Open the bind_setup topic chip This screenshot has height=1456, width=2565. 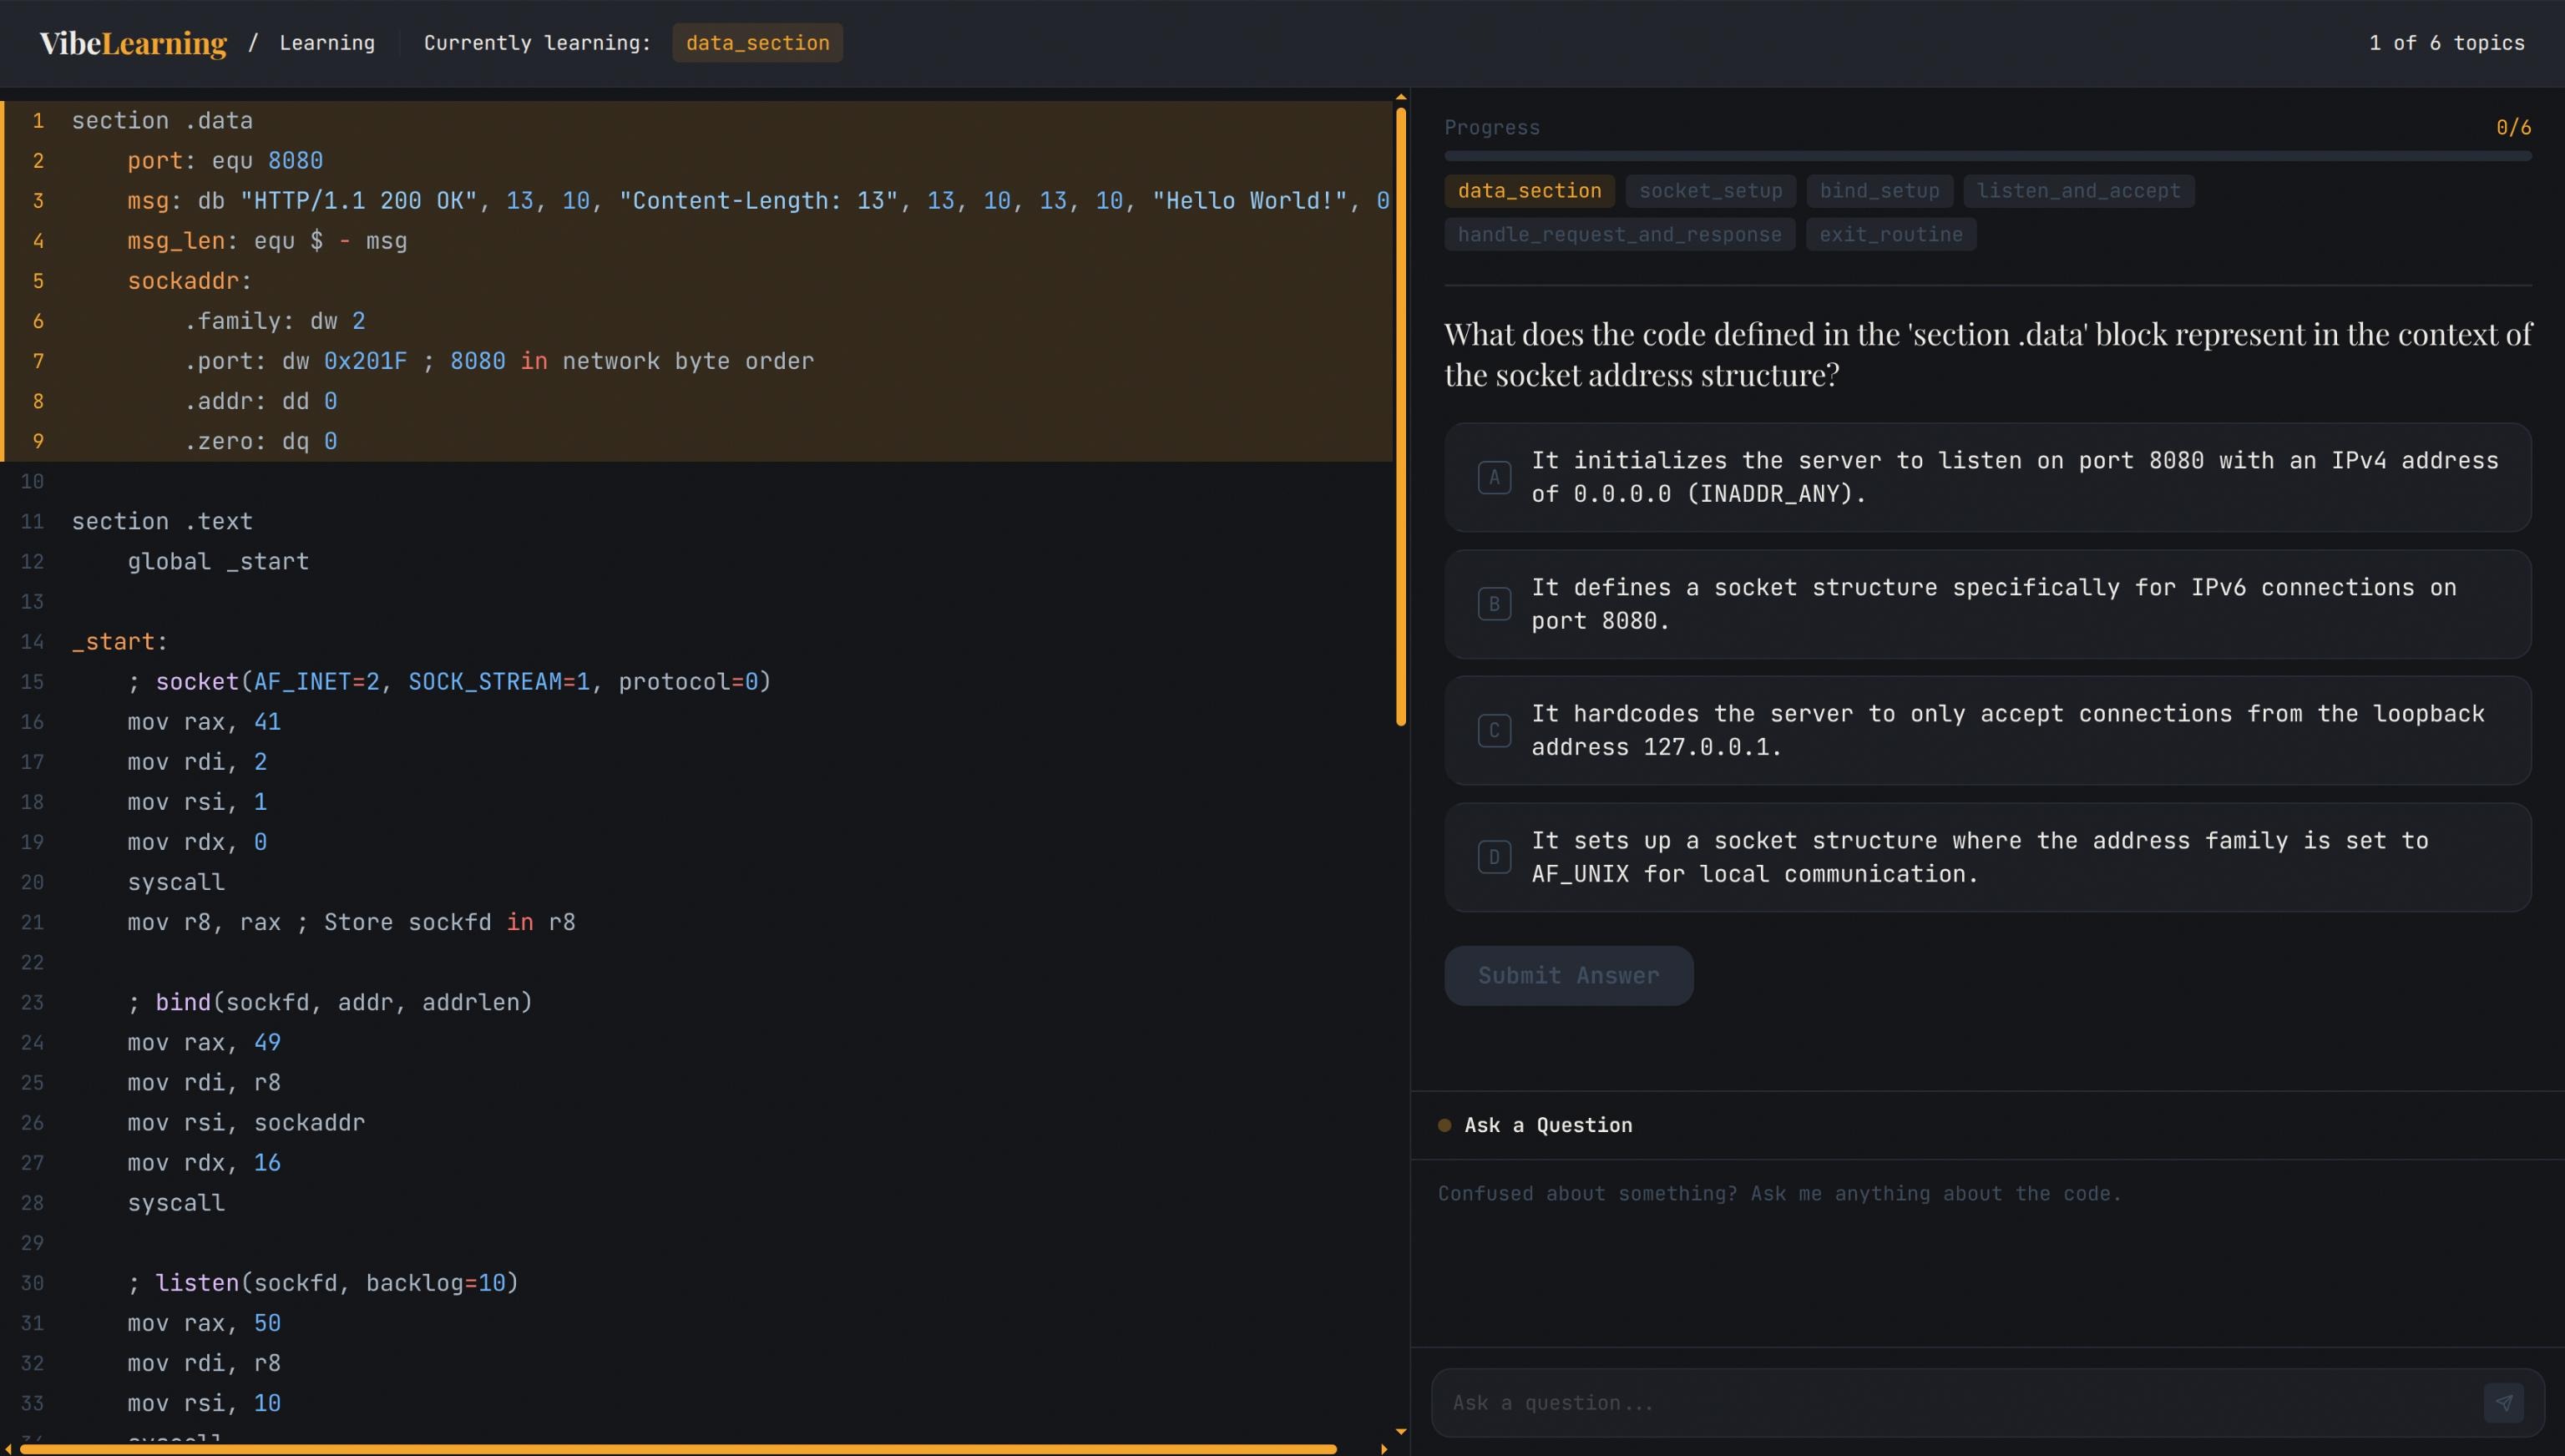pyautogui.click(x=1879, y=191)
